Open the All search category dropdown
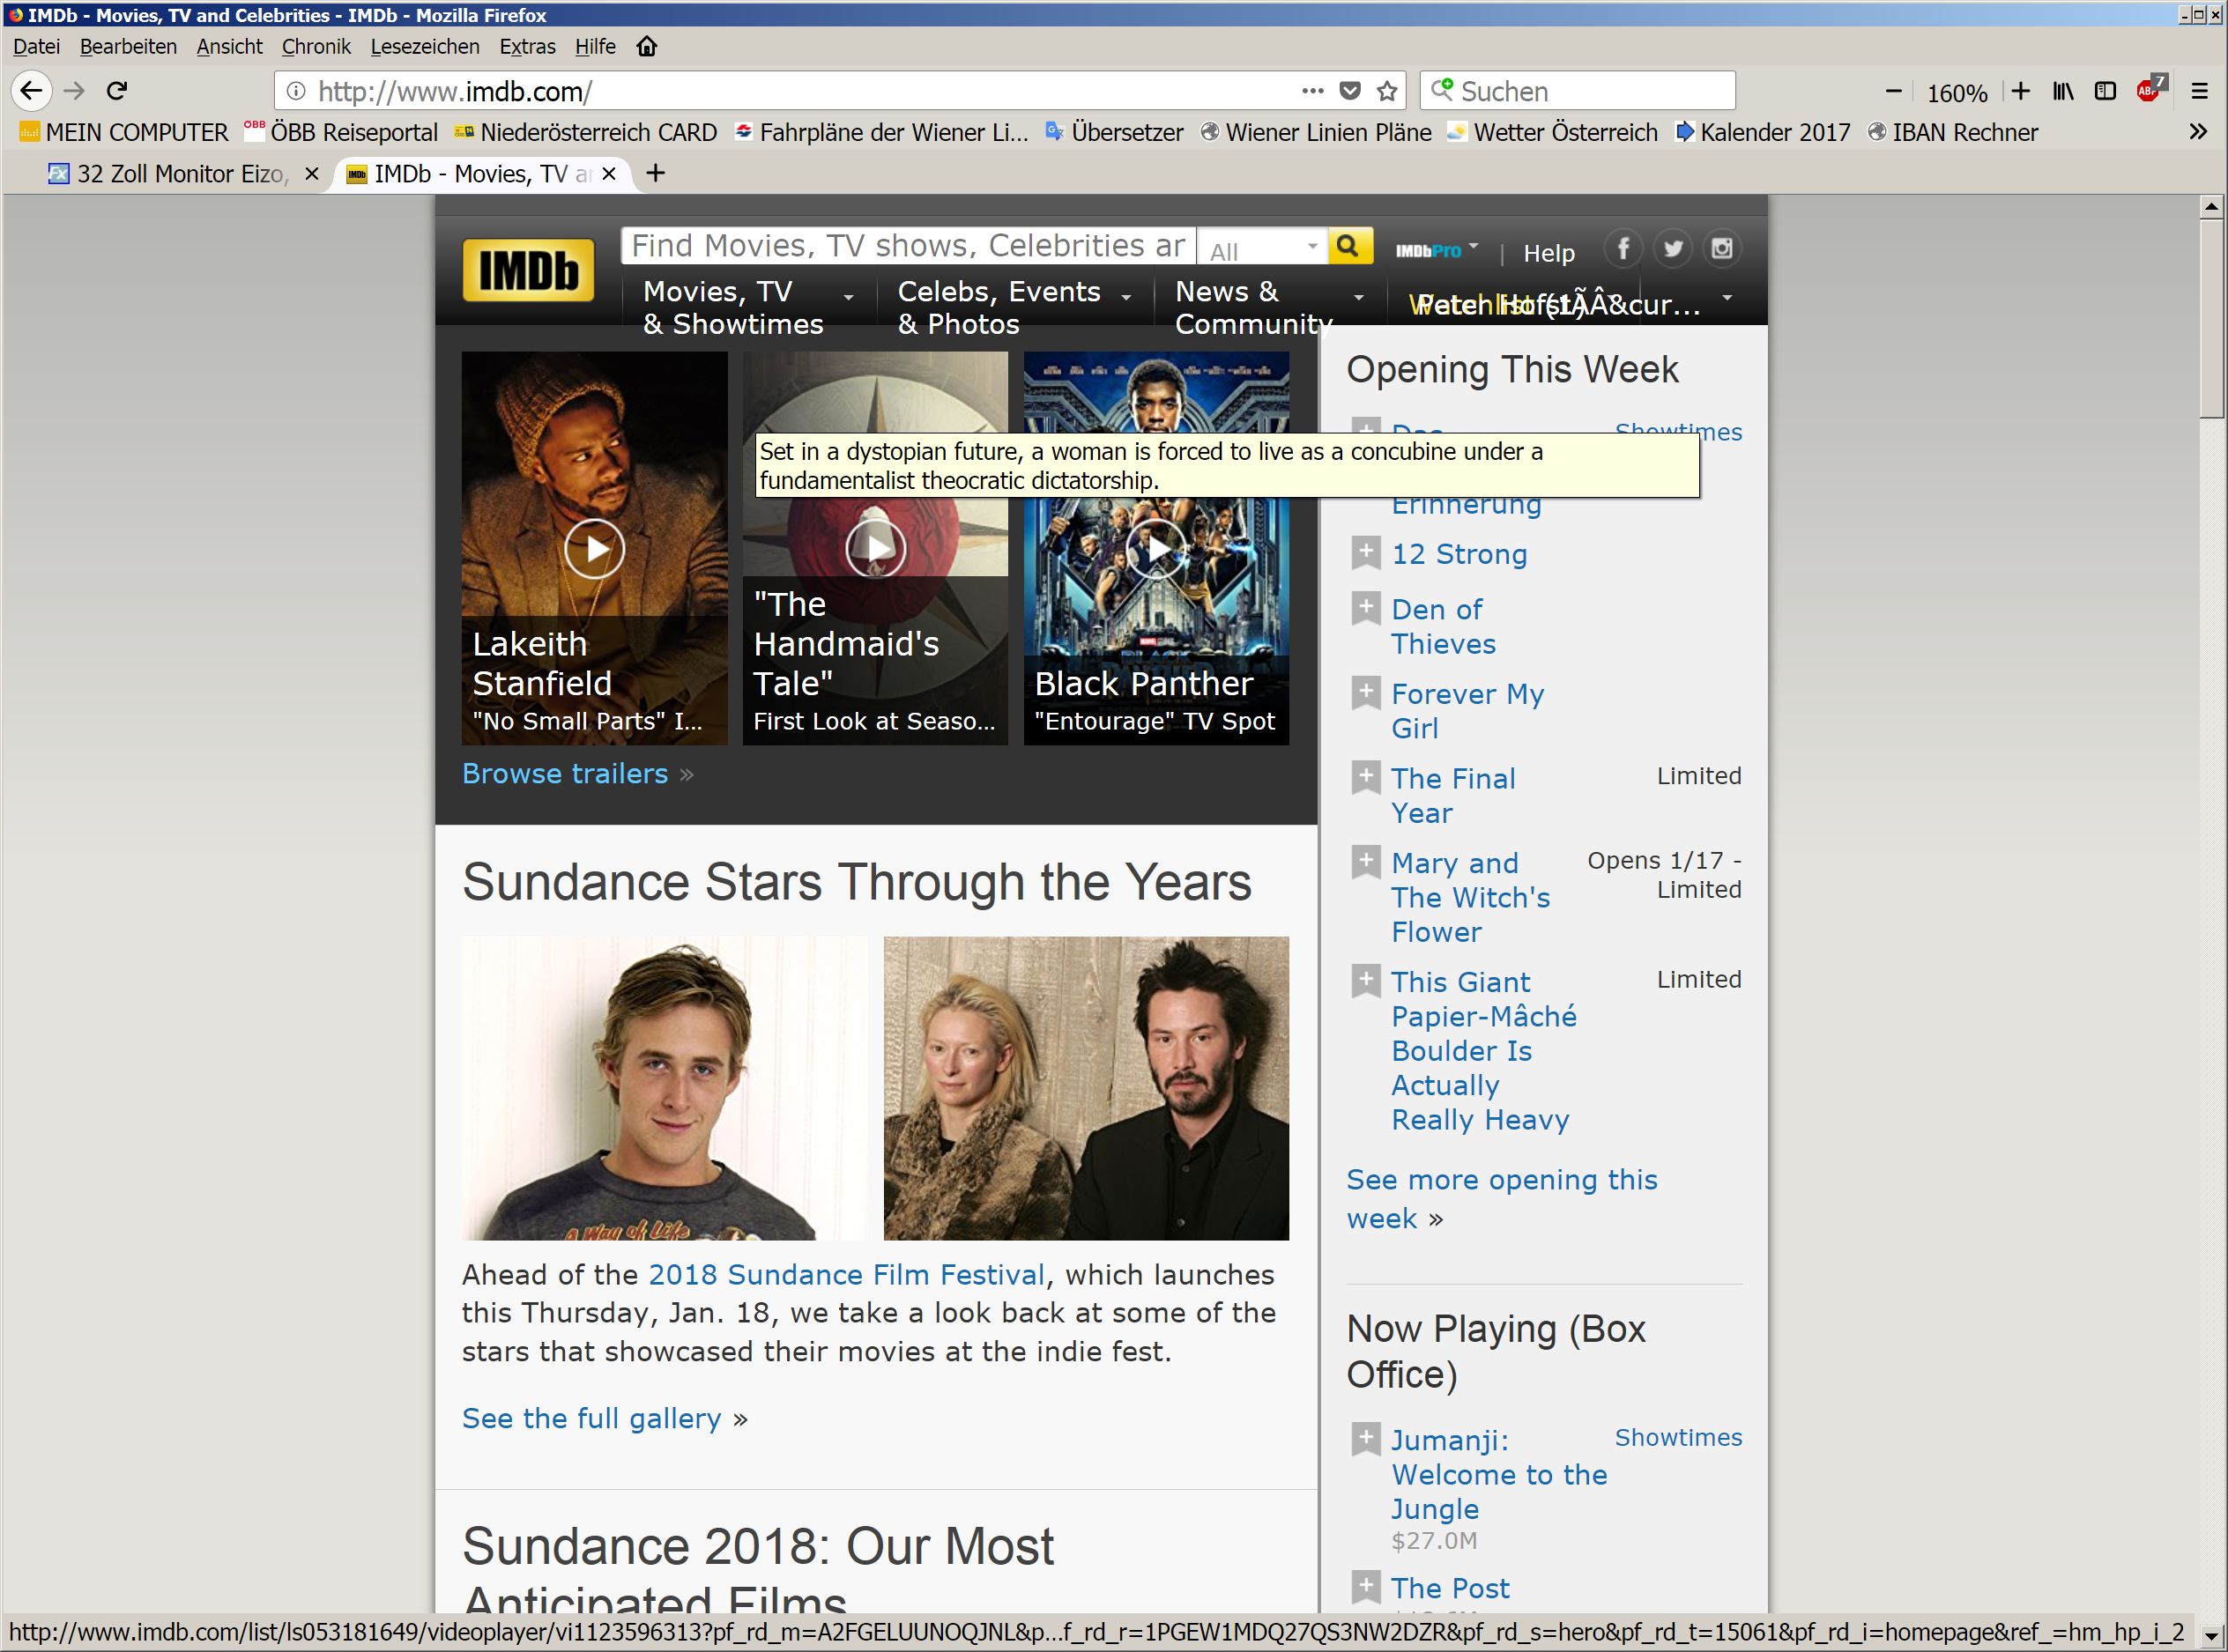Image resolution: width=2228 pixels, height=1652 pixels. pyautogui.click(x=1262, y=248)
